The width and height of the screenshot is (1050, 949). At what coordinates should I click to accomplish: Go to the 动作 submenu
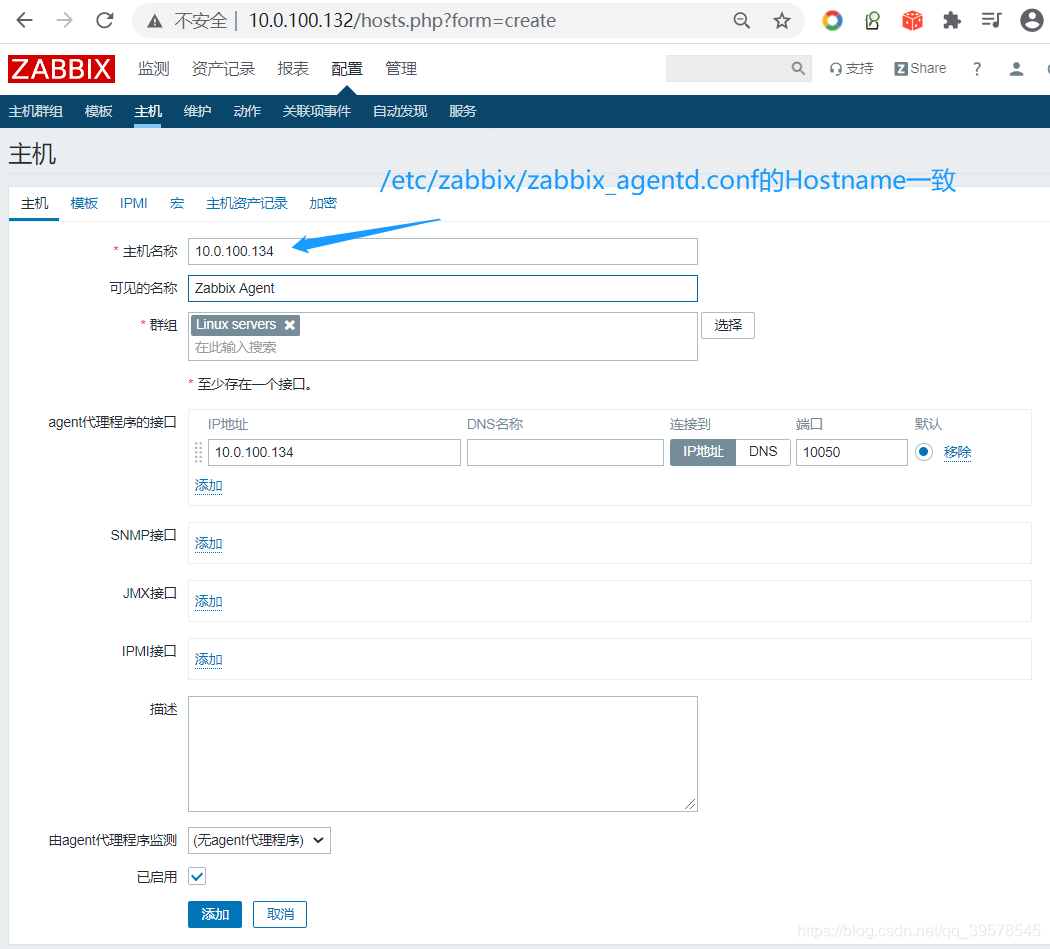246,111
